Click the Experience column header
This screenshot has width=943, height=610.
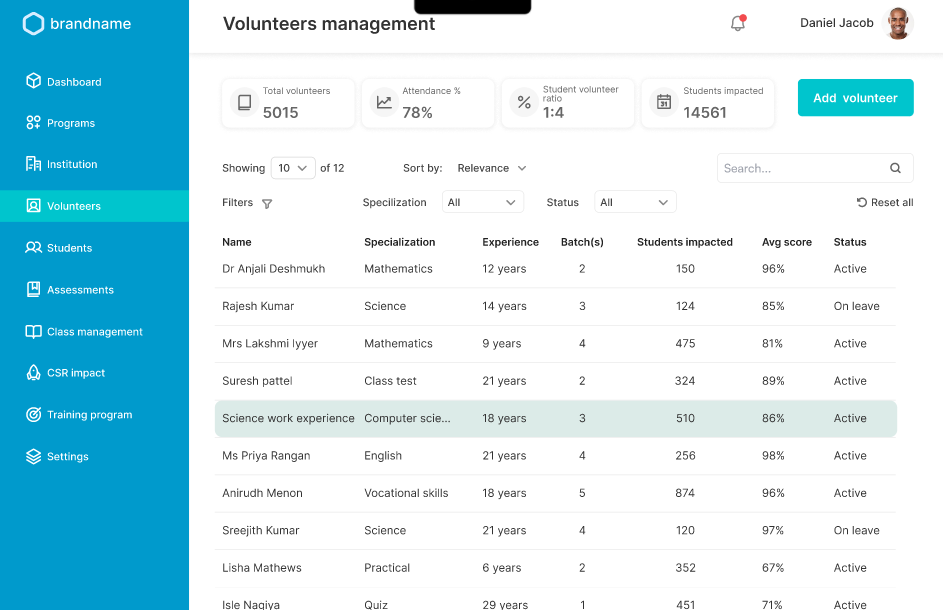coord(510,242)
